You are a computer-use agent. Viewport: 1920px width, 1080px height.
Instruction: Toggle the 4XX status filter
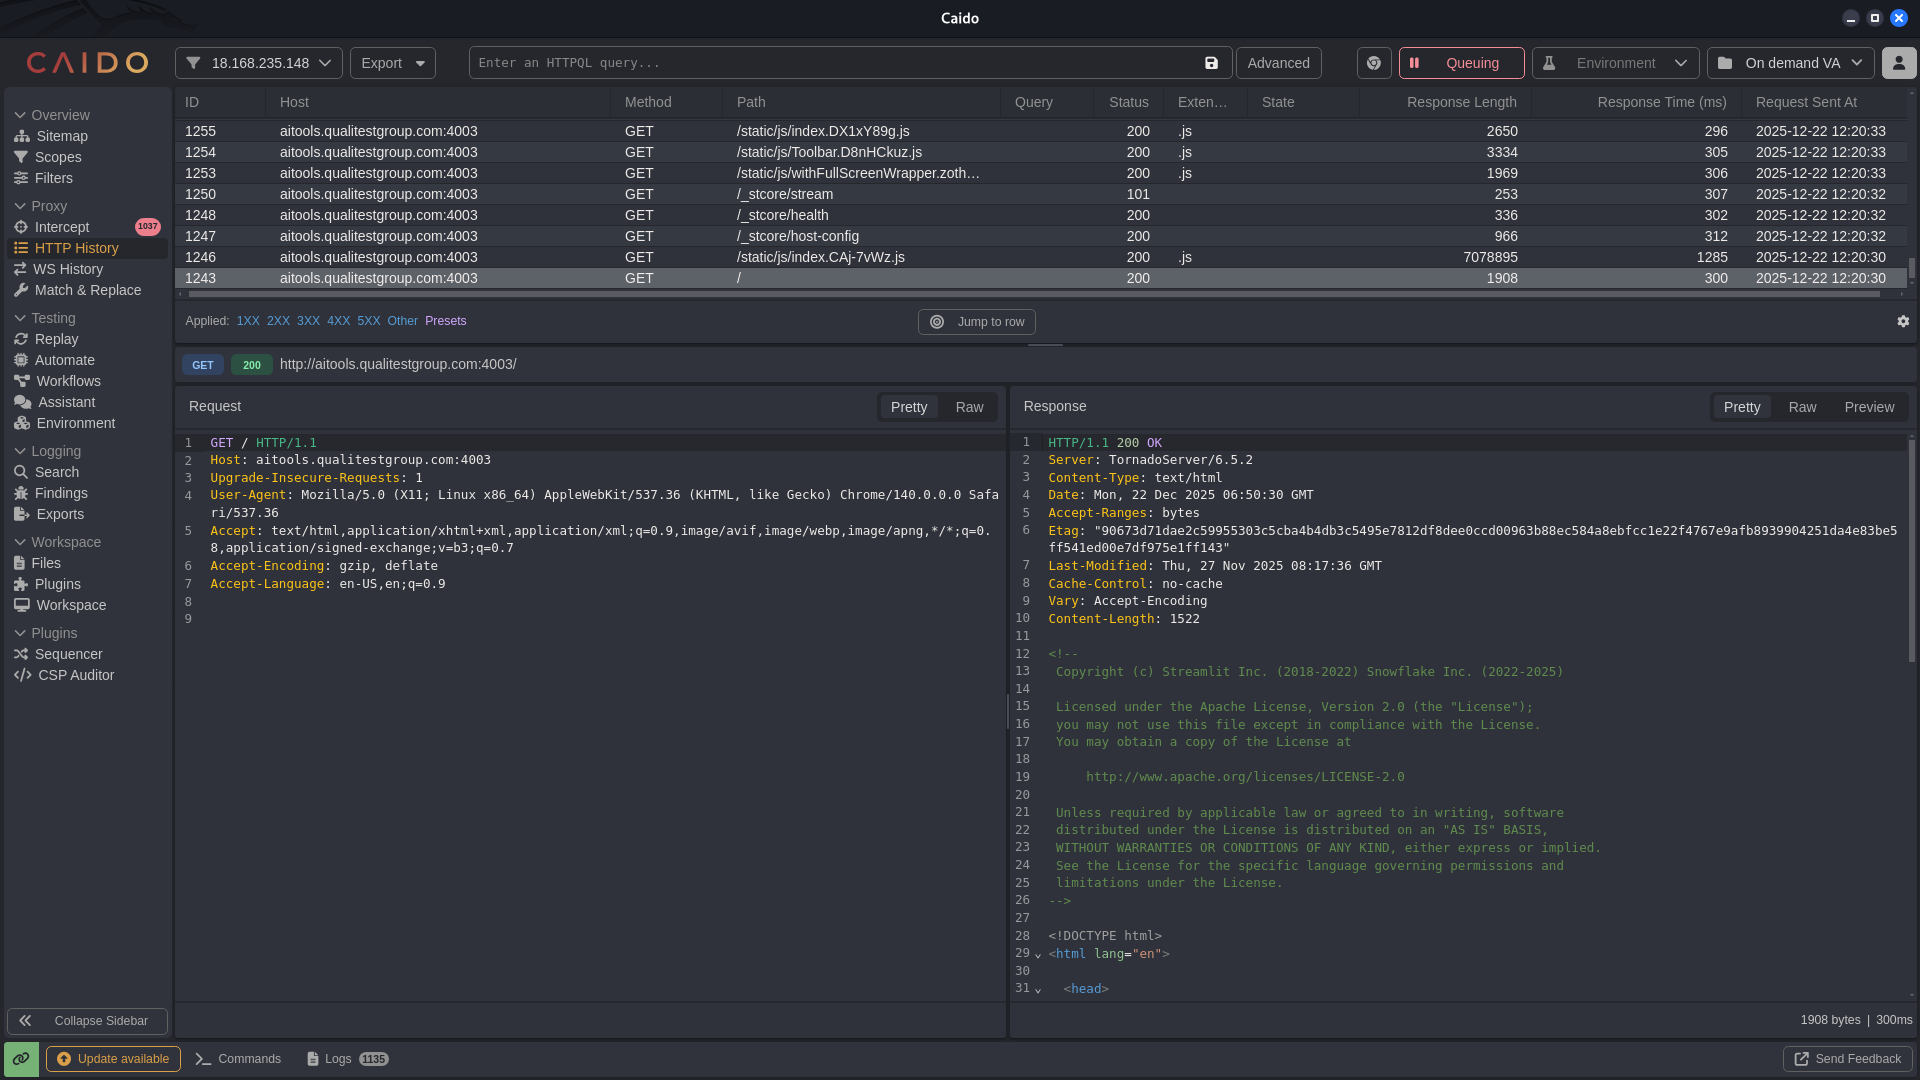pyautogui.click(x=338, y=321)
